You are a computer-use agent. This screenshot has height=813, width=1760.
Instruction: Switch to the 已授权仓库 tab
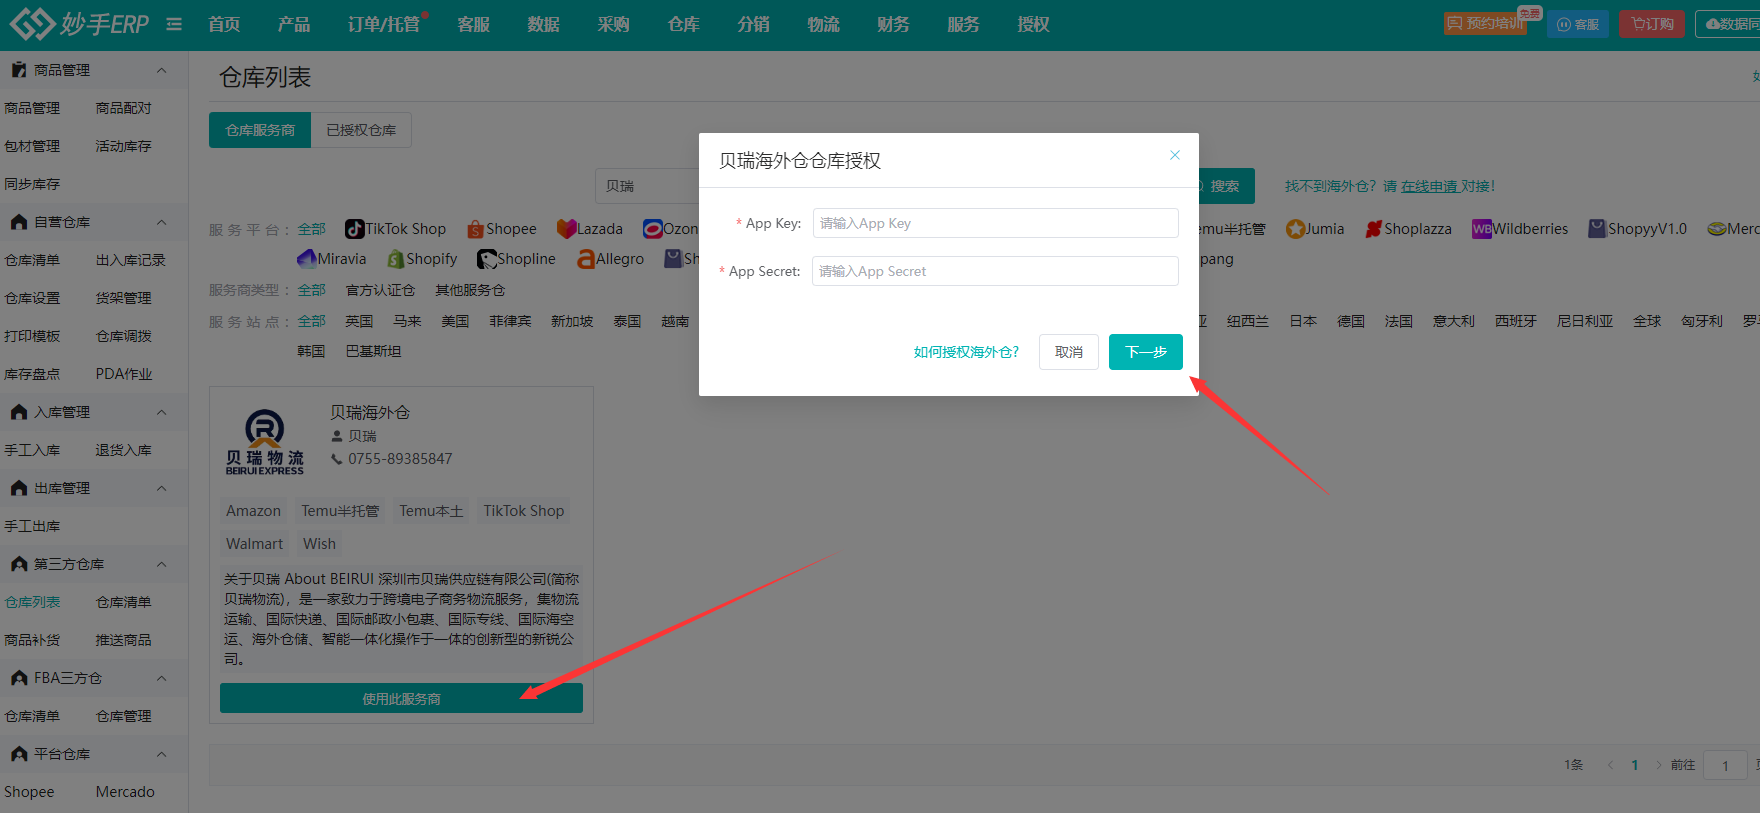pos(361,130)
